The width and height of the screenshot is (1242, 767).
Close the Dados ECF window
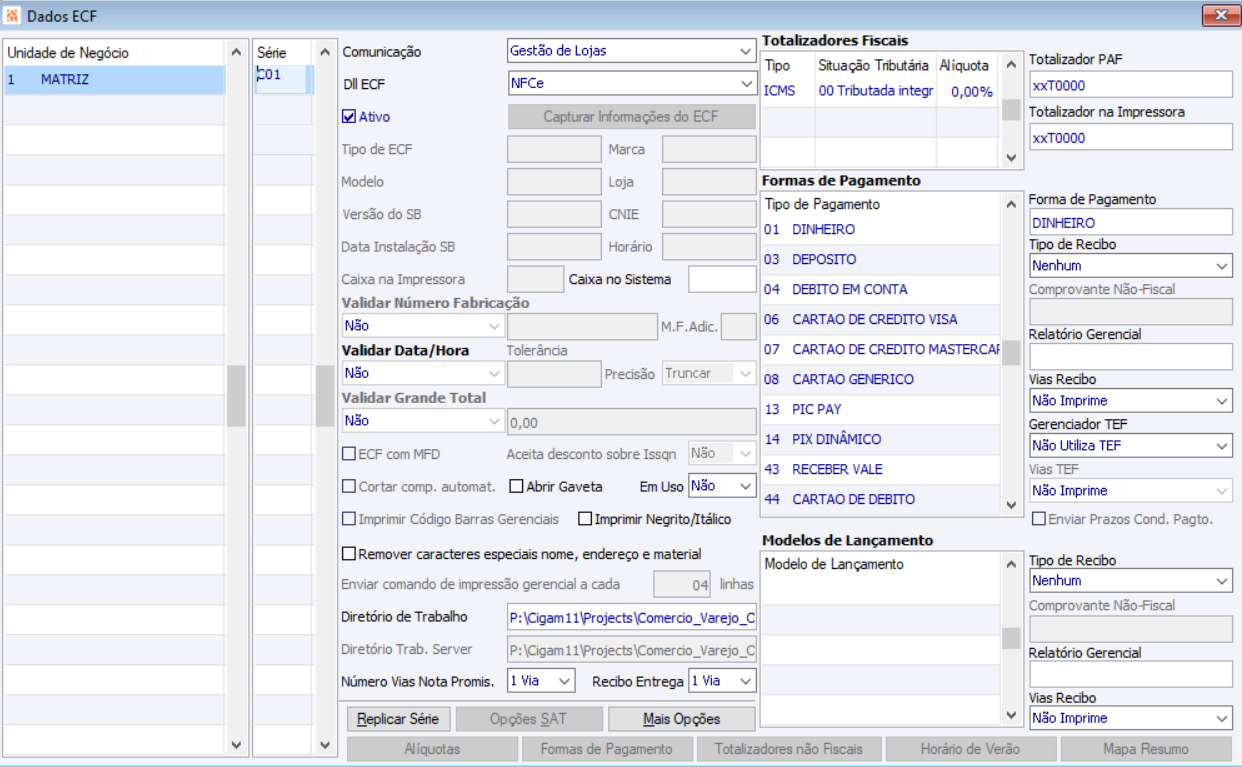(x=1220, y=15)
